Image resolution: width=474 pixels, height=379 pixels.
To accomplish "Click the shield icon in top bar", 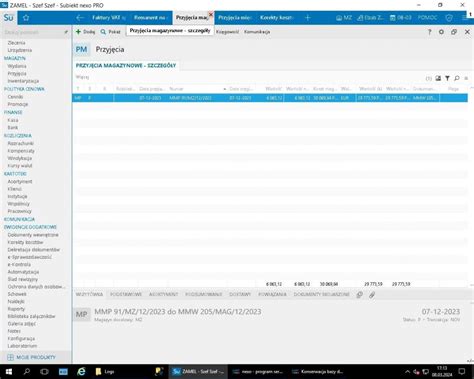I will pyautogui.click(x=449, y=18).
